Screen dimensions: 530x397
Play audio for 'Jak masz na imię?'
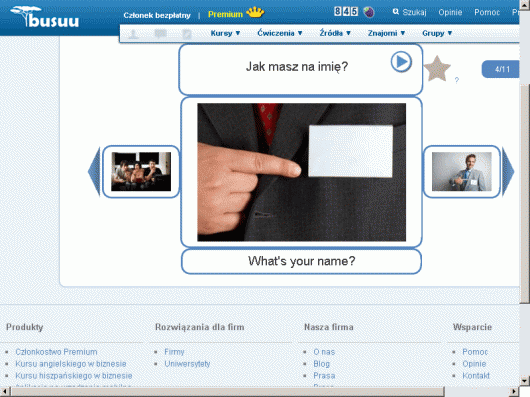pyautogui.click(x=401, y=62)
